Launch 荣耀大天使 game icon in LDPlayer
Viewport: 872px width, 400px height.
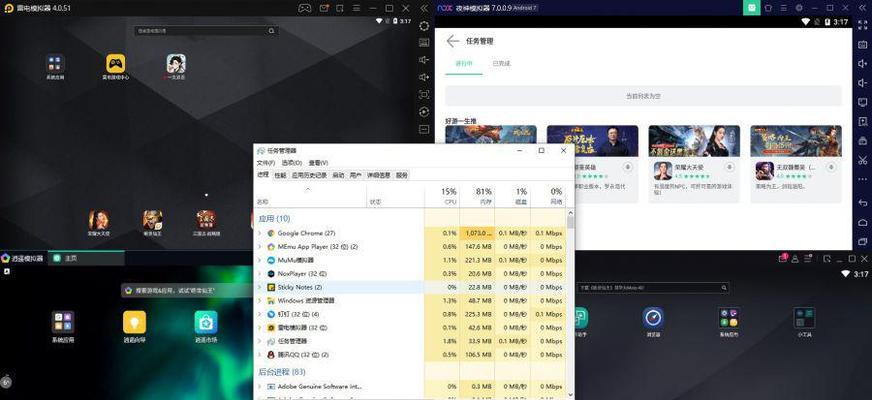98,220
